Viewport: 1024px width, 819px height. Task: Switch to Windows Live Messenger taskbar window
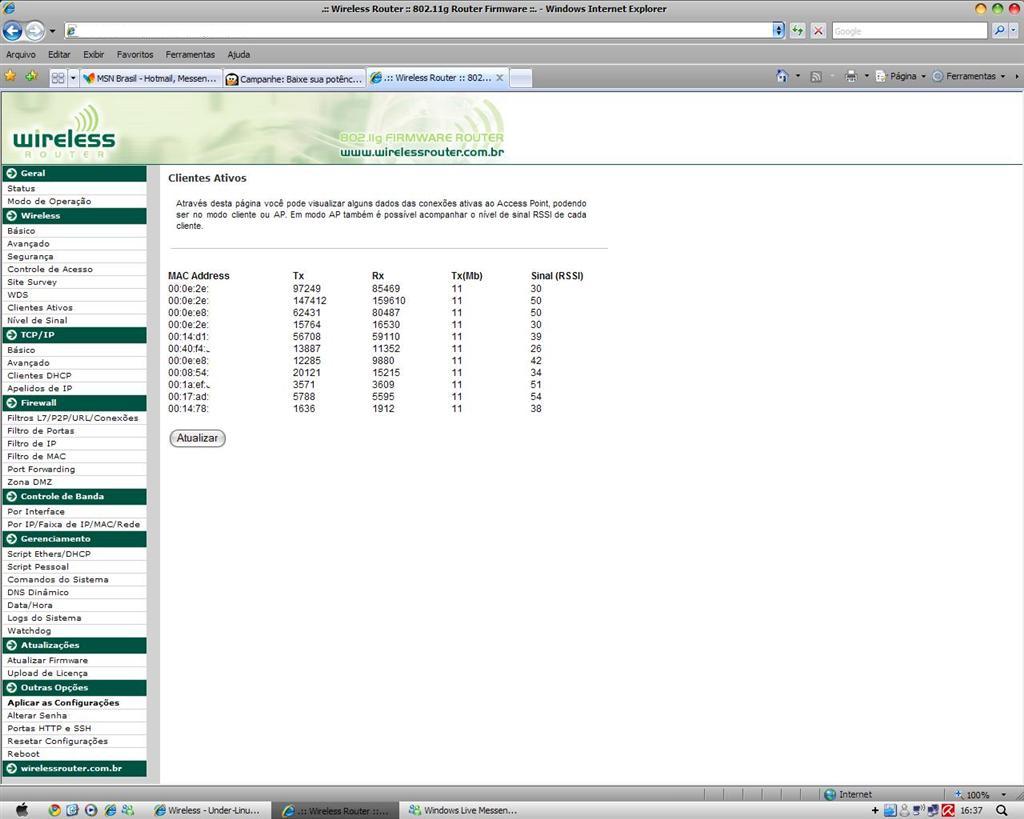pyautogui.click(x=463, y=811)
